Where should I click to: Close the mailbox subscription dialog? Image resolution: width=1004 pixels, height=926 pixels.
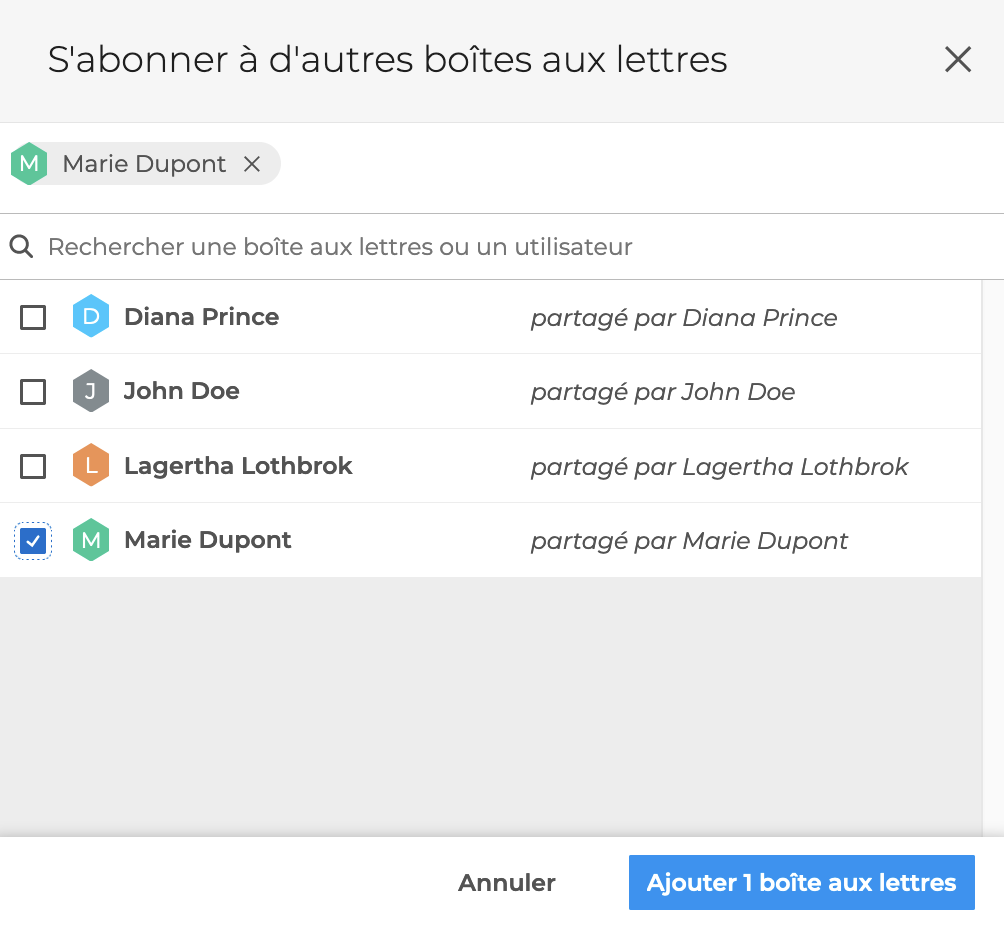point(957,60)
